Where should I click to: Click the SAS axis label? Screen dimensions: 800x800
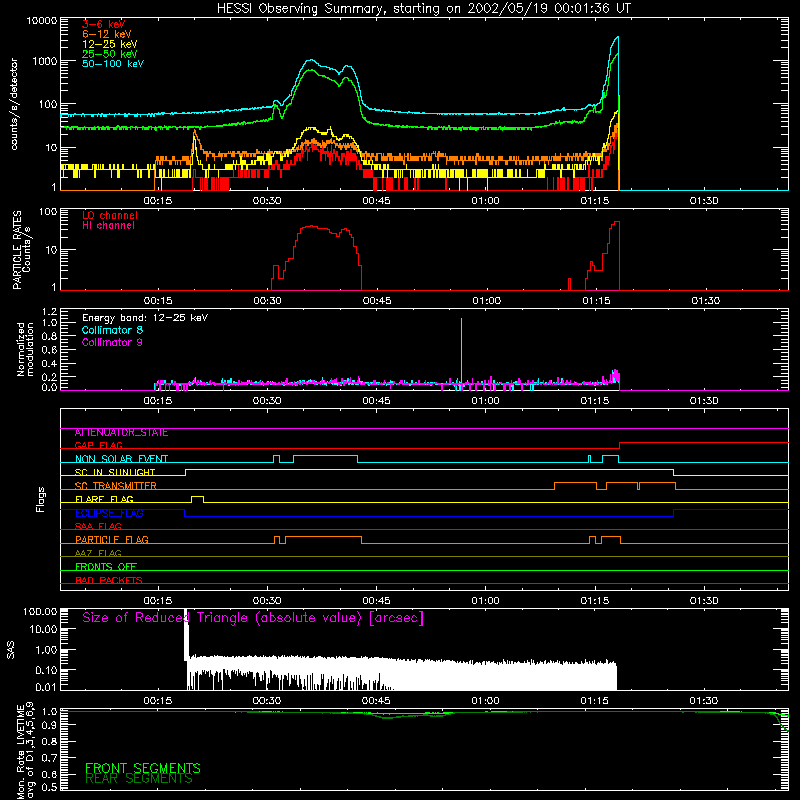tap(10, 650)
